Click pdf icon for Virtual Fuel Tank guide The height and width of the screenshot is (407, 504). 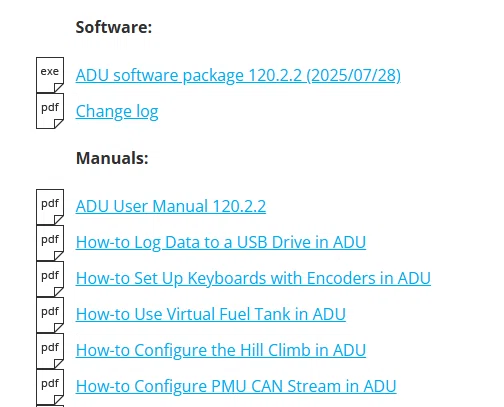click(50, 315)
